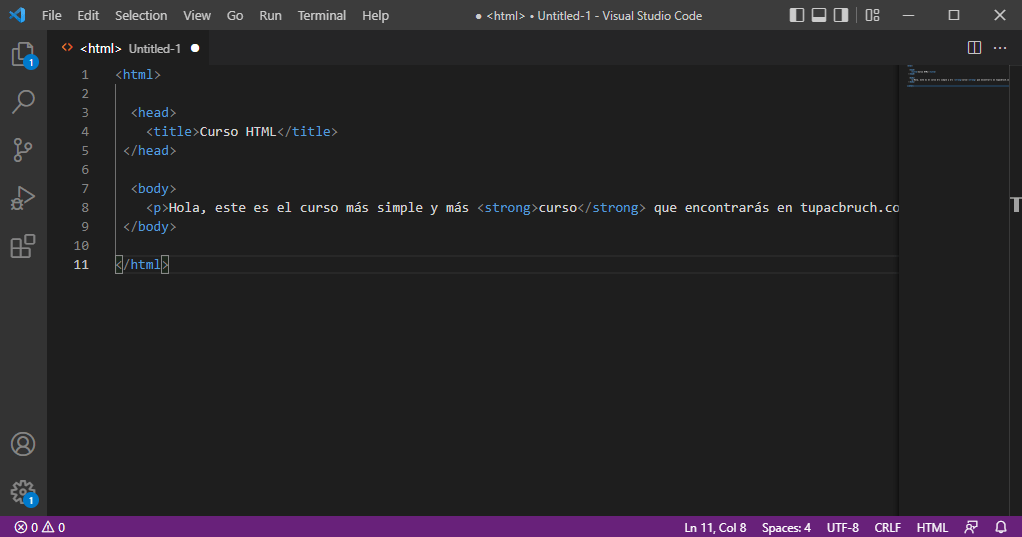The image size is (1022, 537).
Task: Open the editor More Actions ellipsis
Action: point(1000,48)
